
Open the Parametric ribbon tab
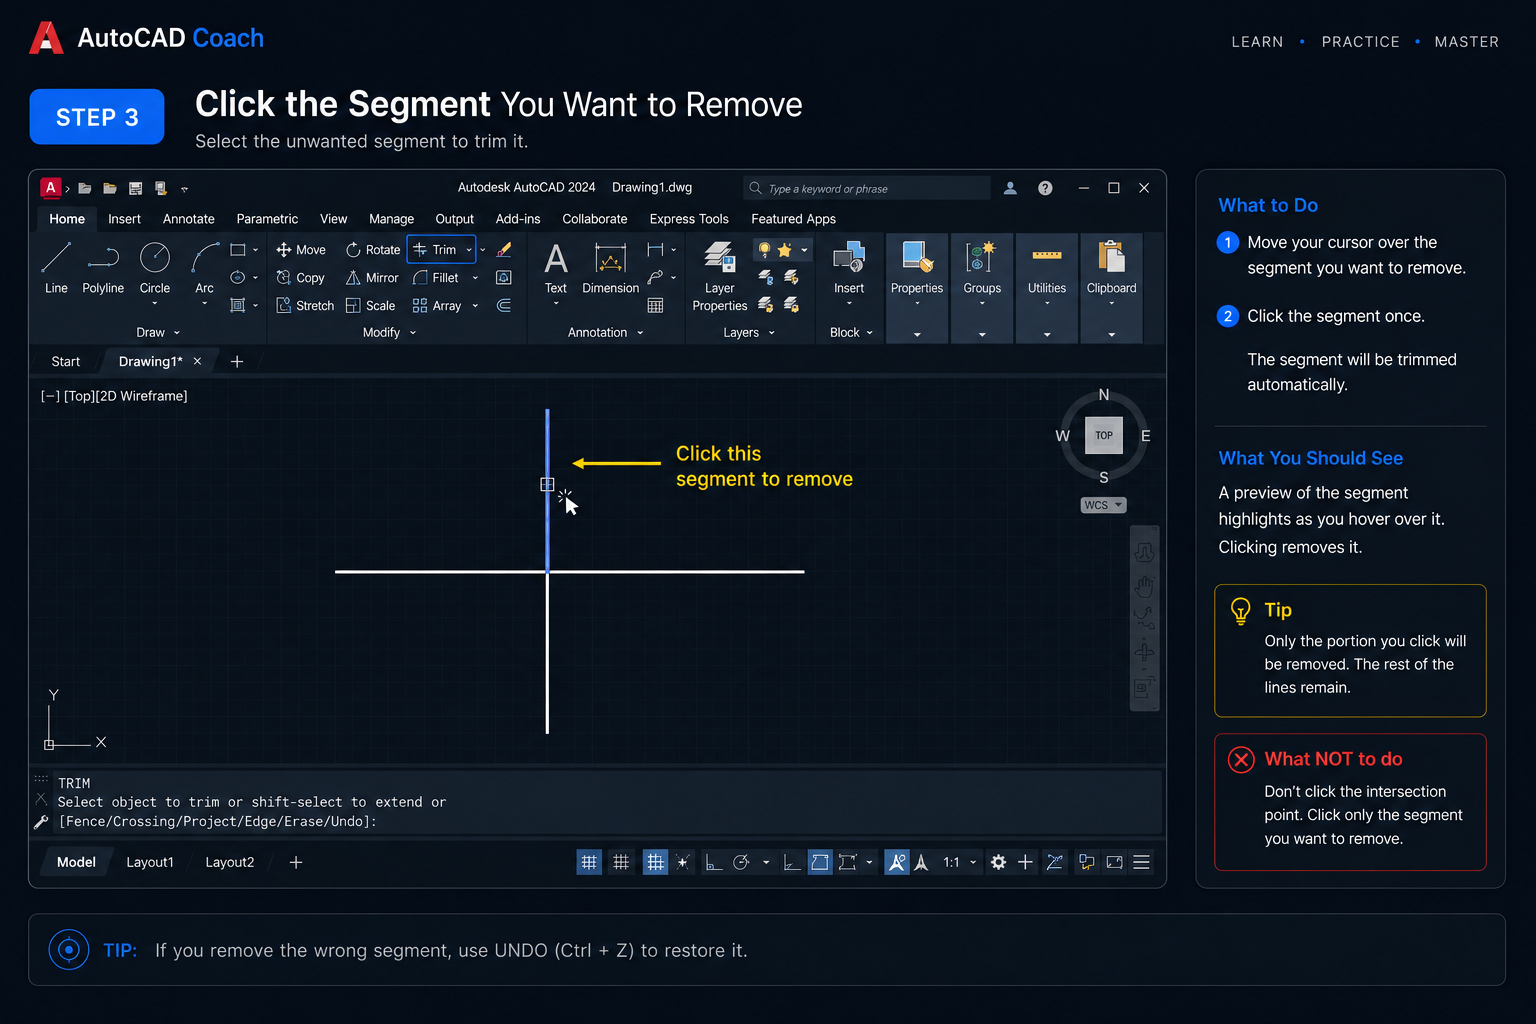click(x=267, y=219)
